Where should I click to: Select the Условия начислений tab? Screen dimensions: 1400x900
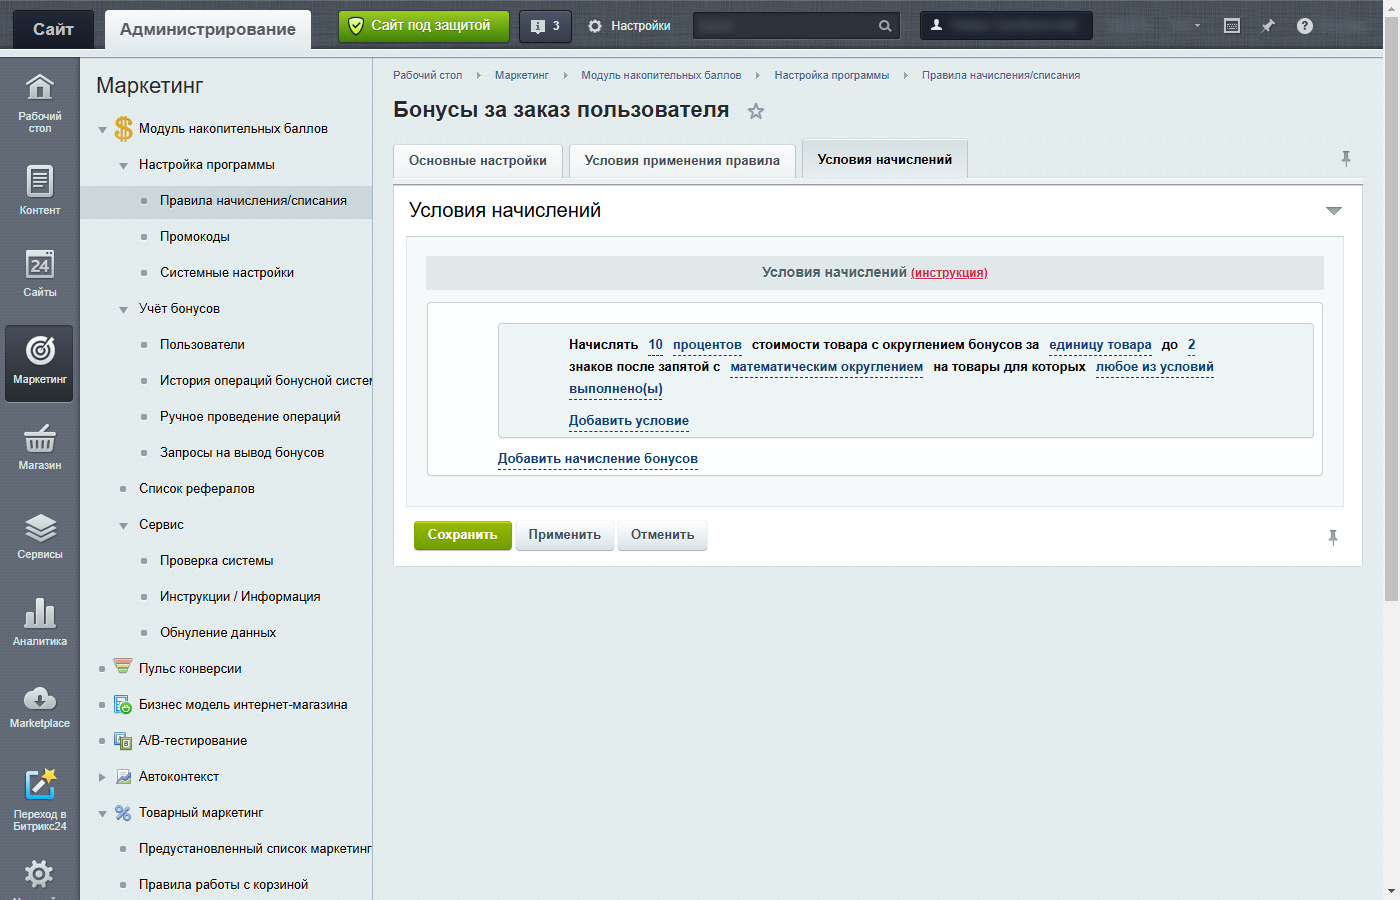(x=884, y=159)
